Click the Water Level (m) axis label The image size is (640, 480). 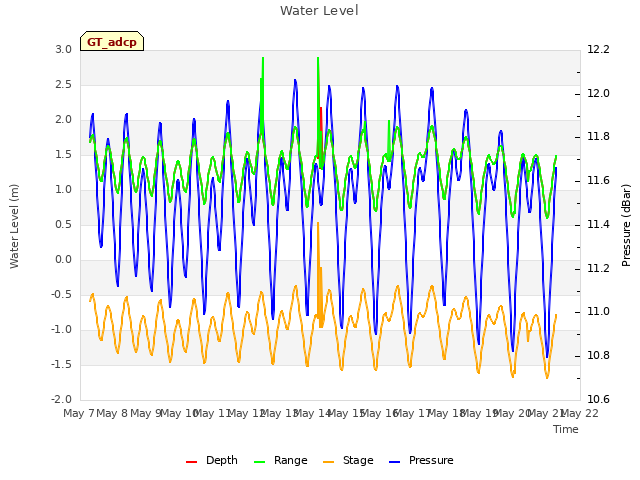14,226
